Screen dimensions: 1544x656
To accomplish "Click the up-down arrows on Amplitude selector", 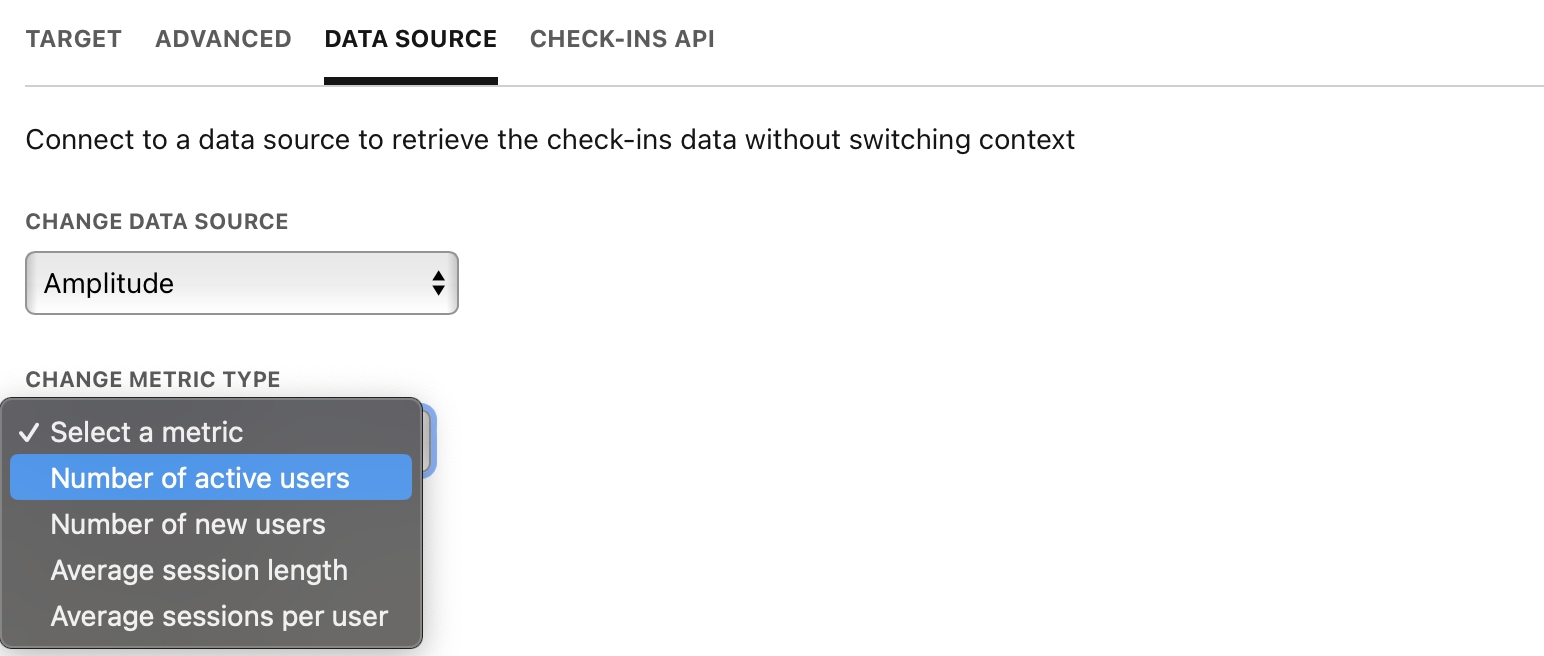I will click(438, 283).
